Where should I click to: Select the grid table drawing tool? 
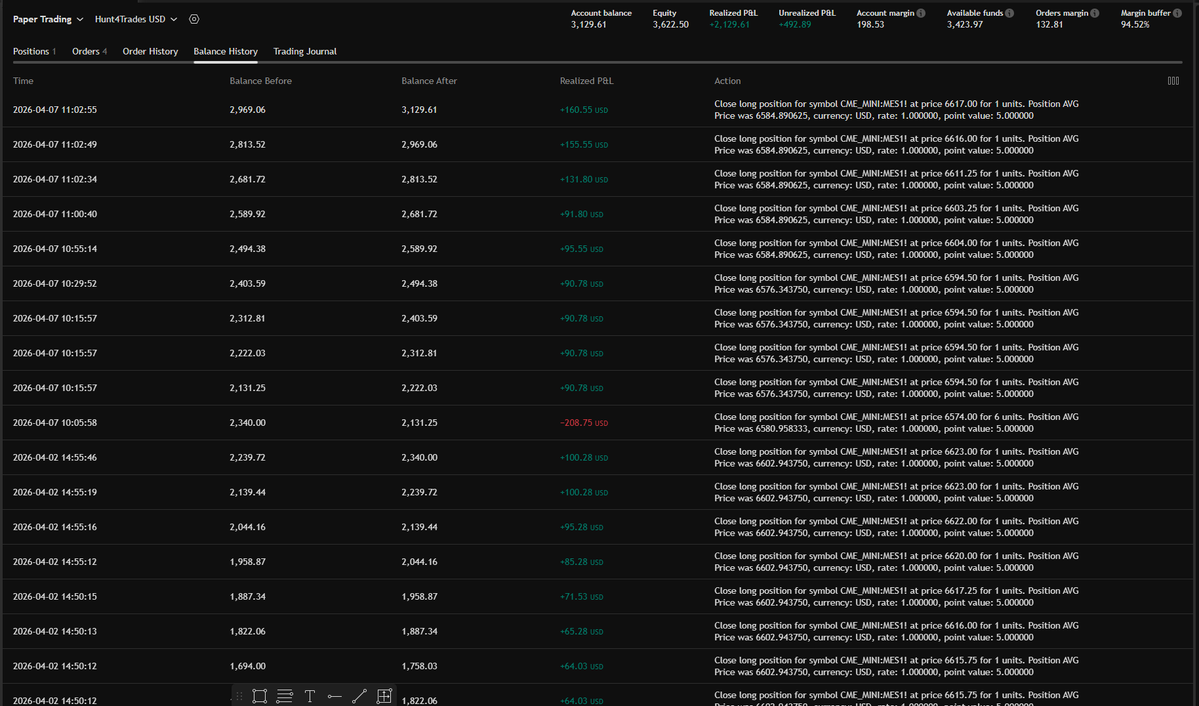point(384,696)
